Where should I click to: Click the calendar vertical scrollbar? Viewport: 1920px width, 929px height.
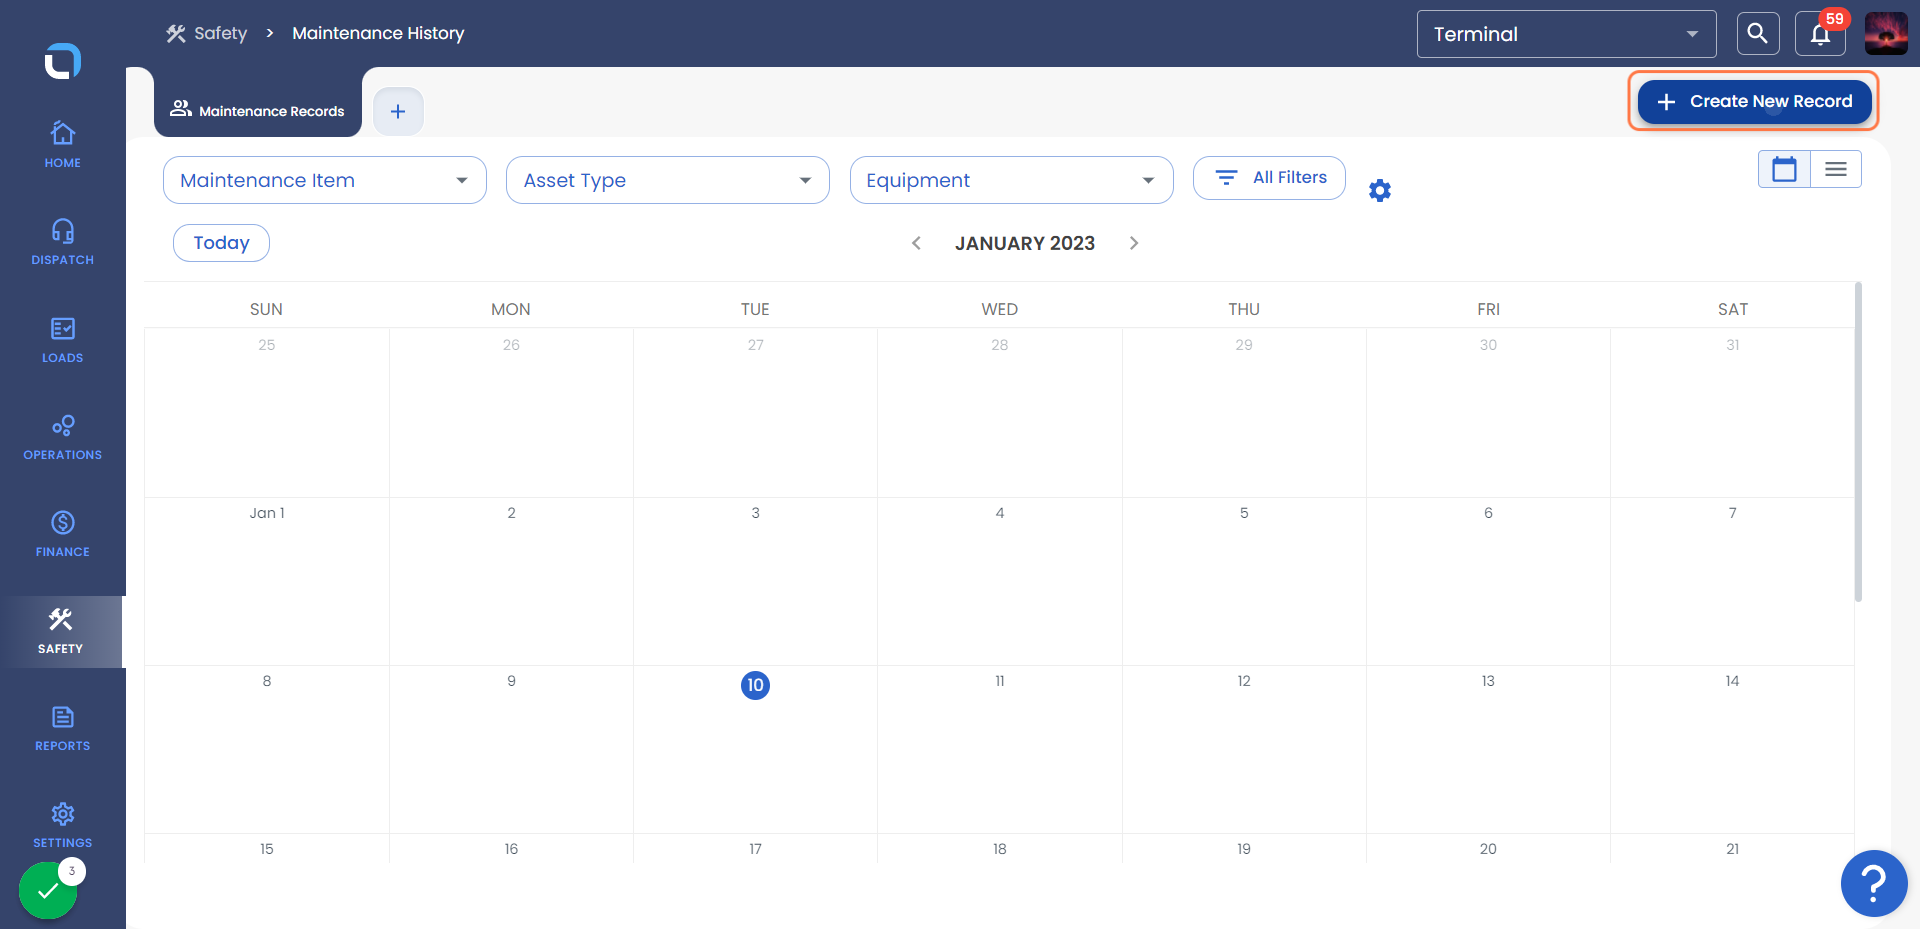click(x=1858, y=442)
